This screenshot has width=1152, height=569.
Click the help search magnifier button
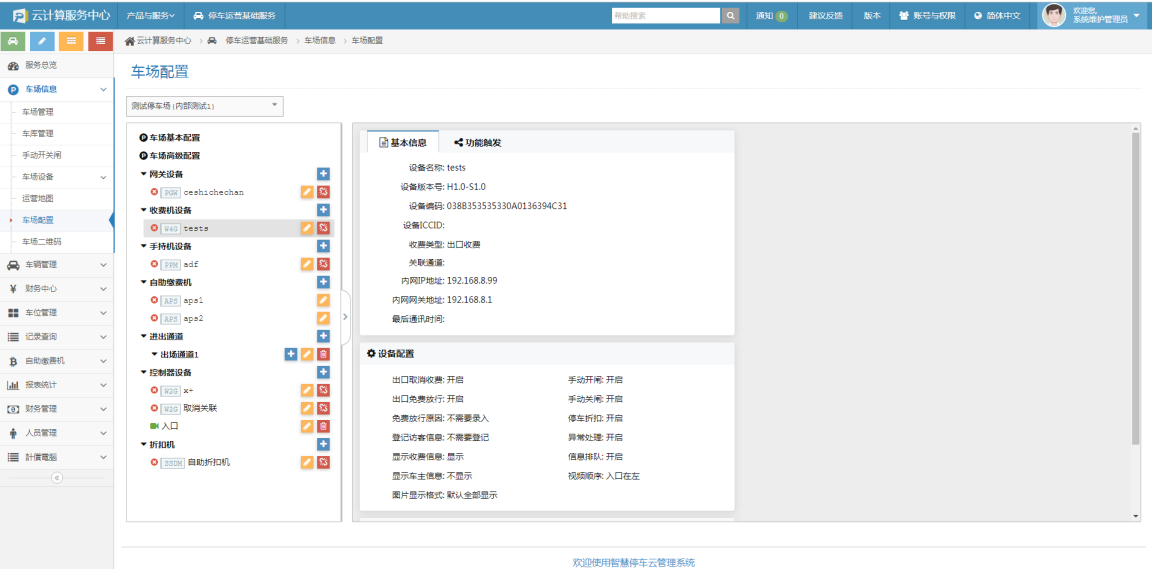coord(730,15)
